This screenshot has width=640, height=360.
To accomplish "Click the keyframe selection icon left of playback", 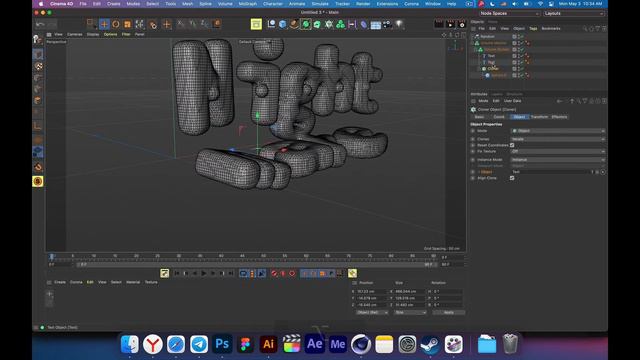I will [x=164, y=273].
